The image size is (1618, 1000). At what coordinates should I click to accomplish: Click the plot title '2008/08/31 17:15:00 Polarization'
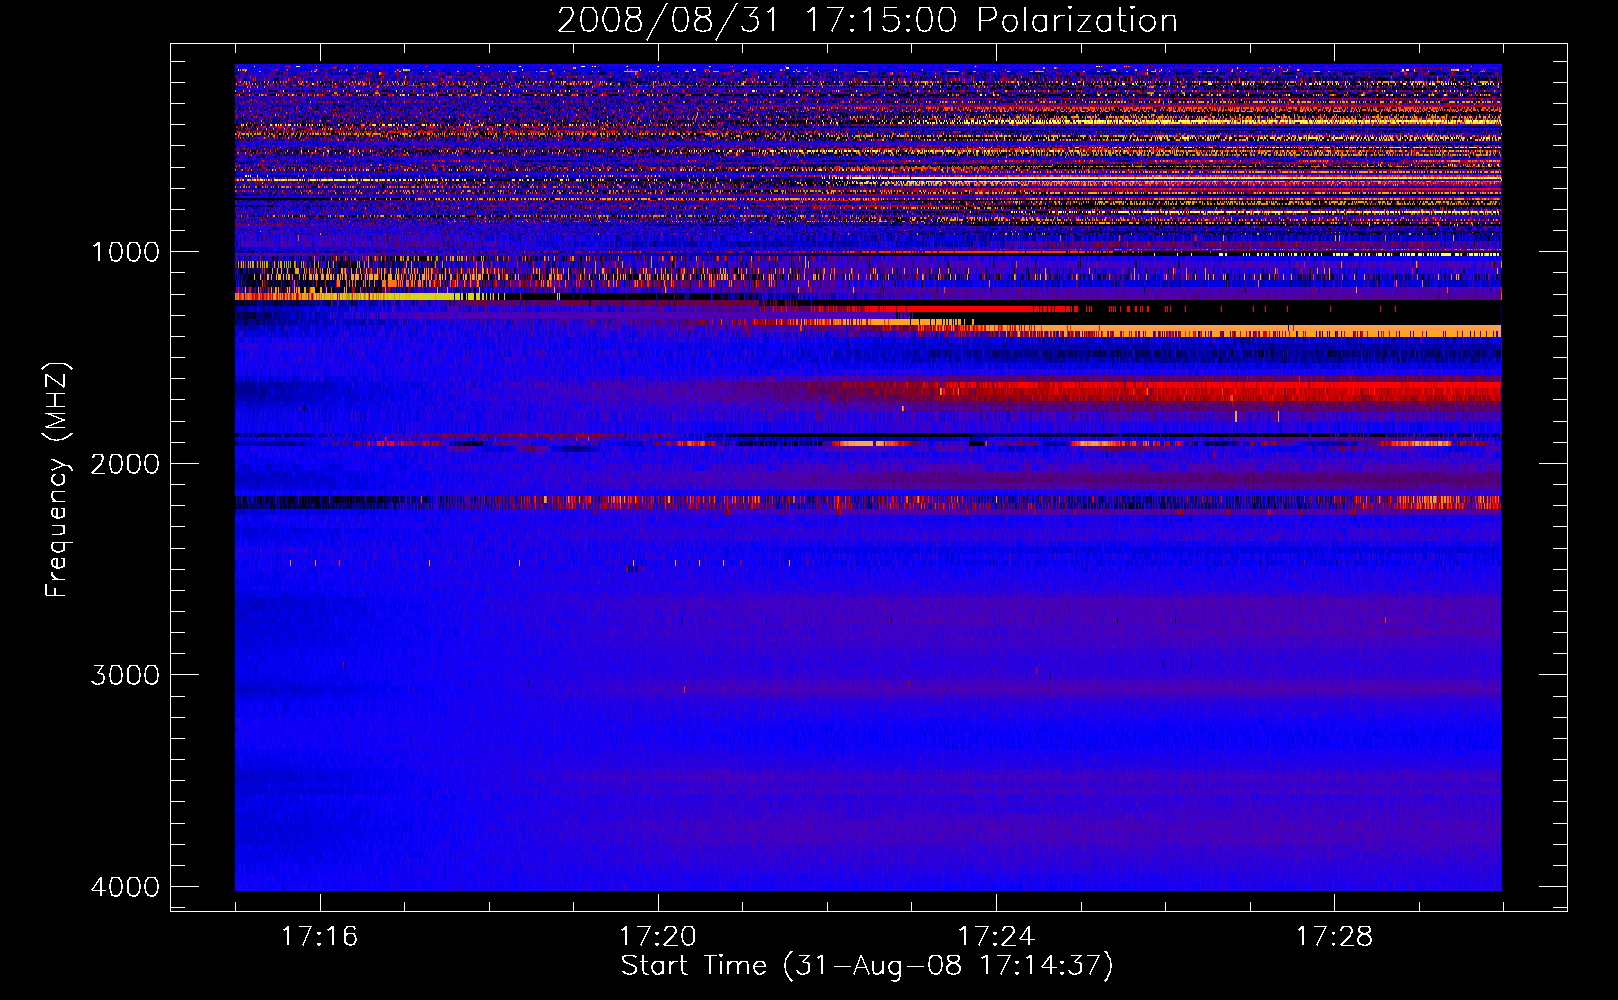(x=867, y=21)
